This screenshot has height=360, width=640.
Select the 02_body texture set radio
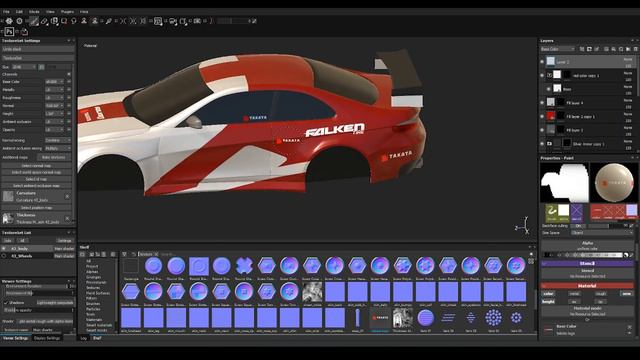4,249
